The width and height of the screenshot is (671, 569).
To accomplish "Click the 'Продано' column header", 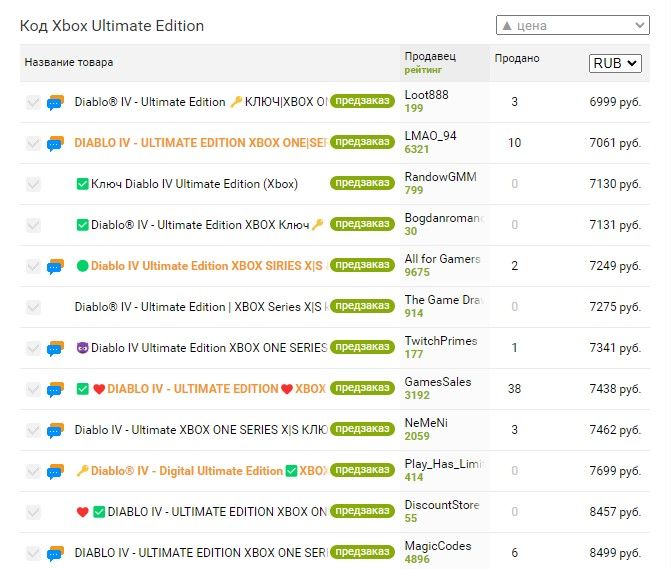I will point(517,59).
